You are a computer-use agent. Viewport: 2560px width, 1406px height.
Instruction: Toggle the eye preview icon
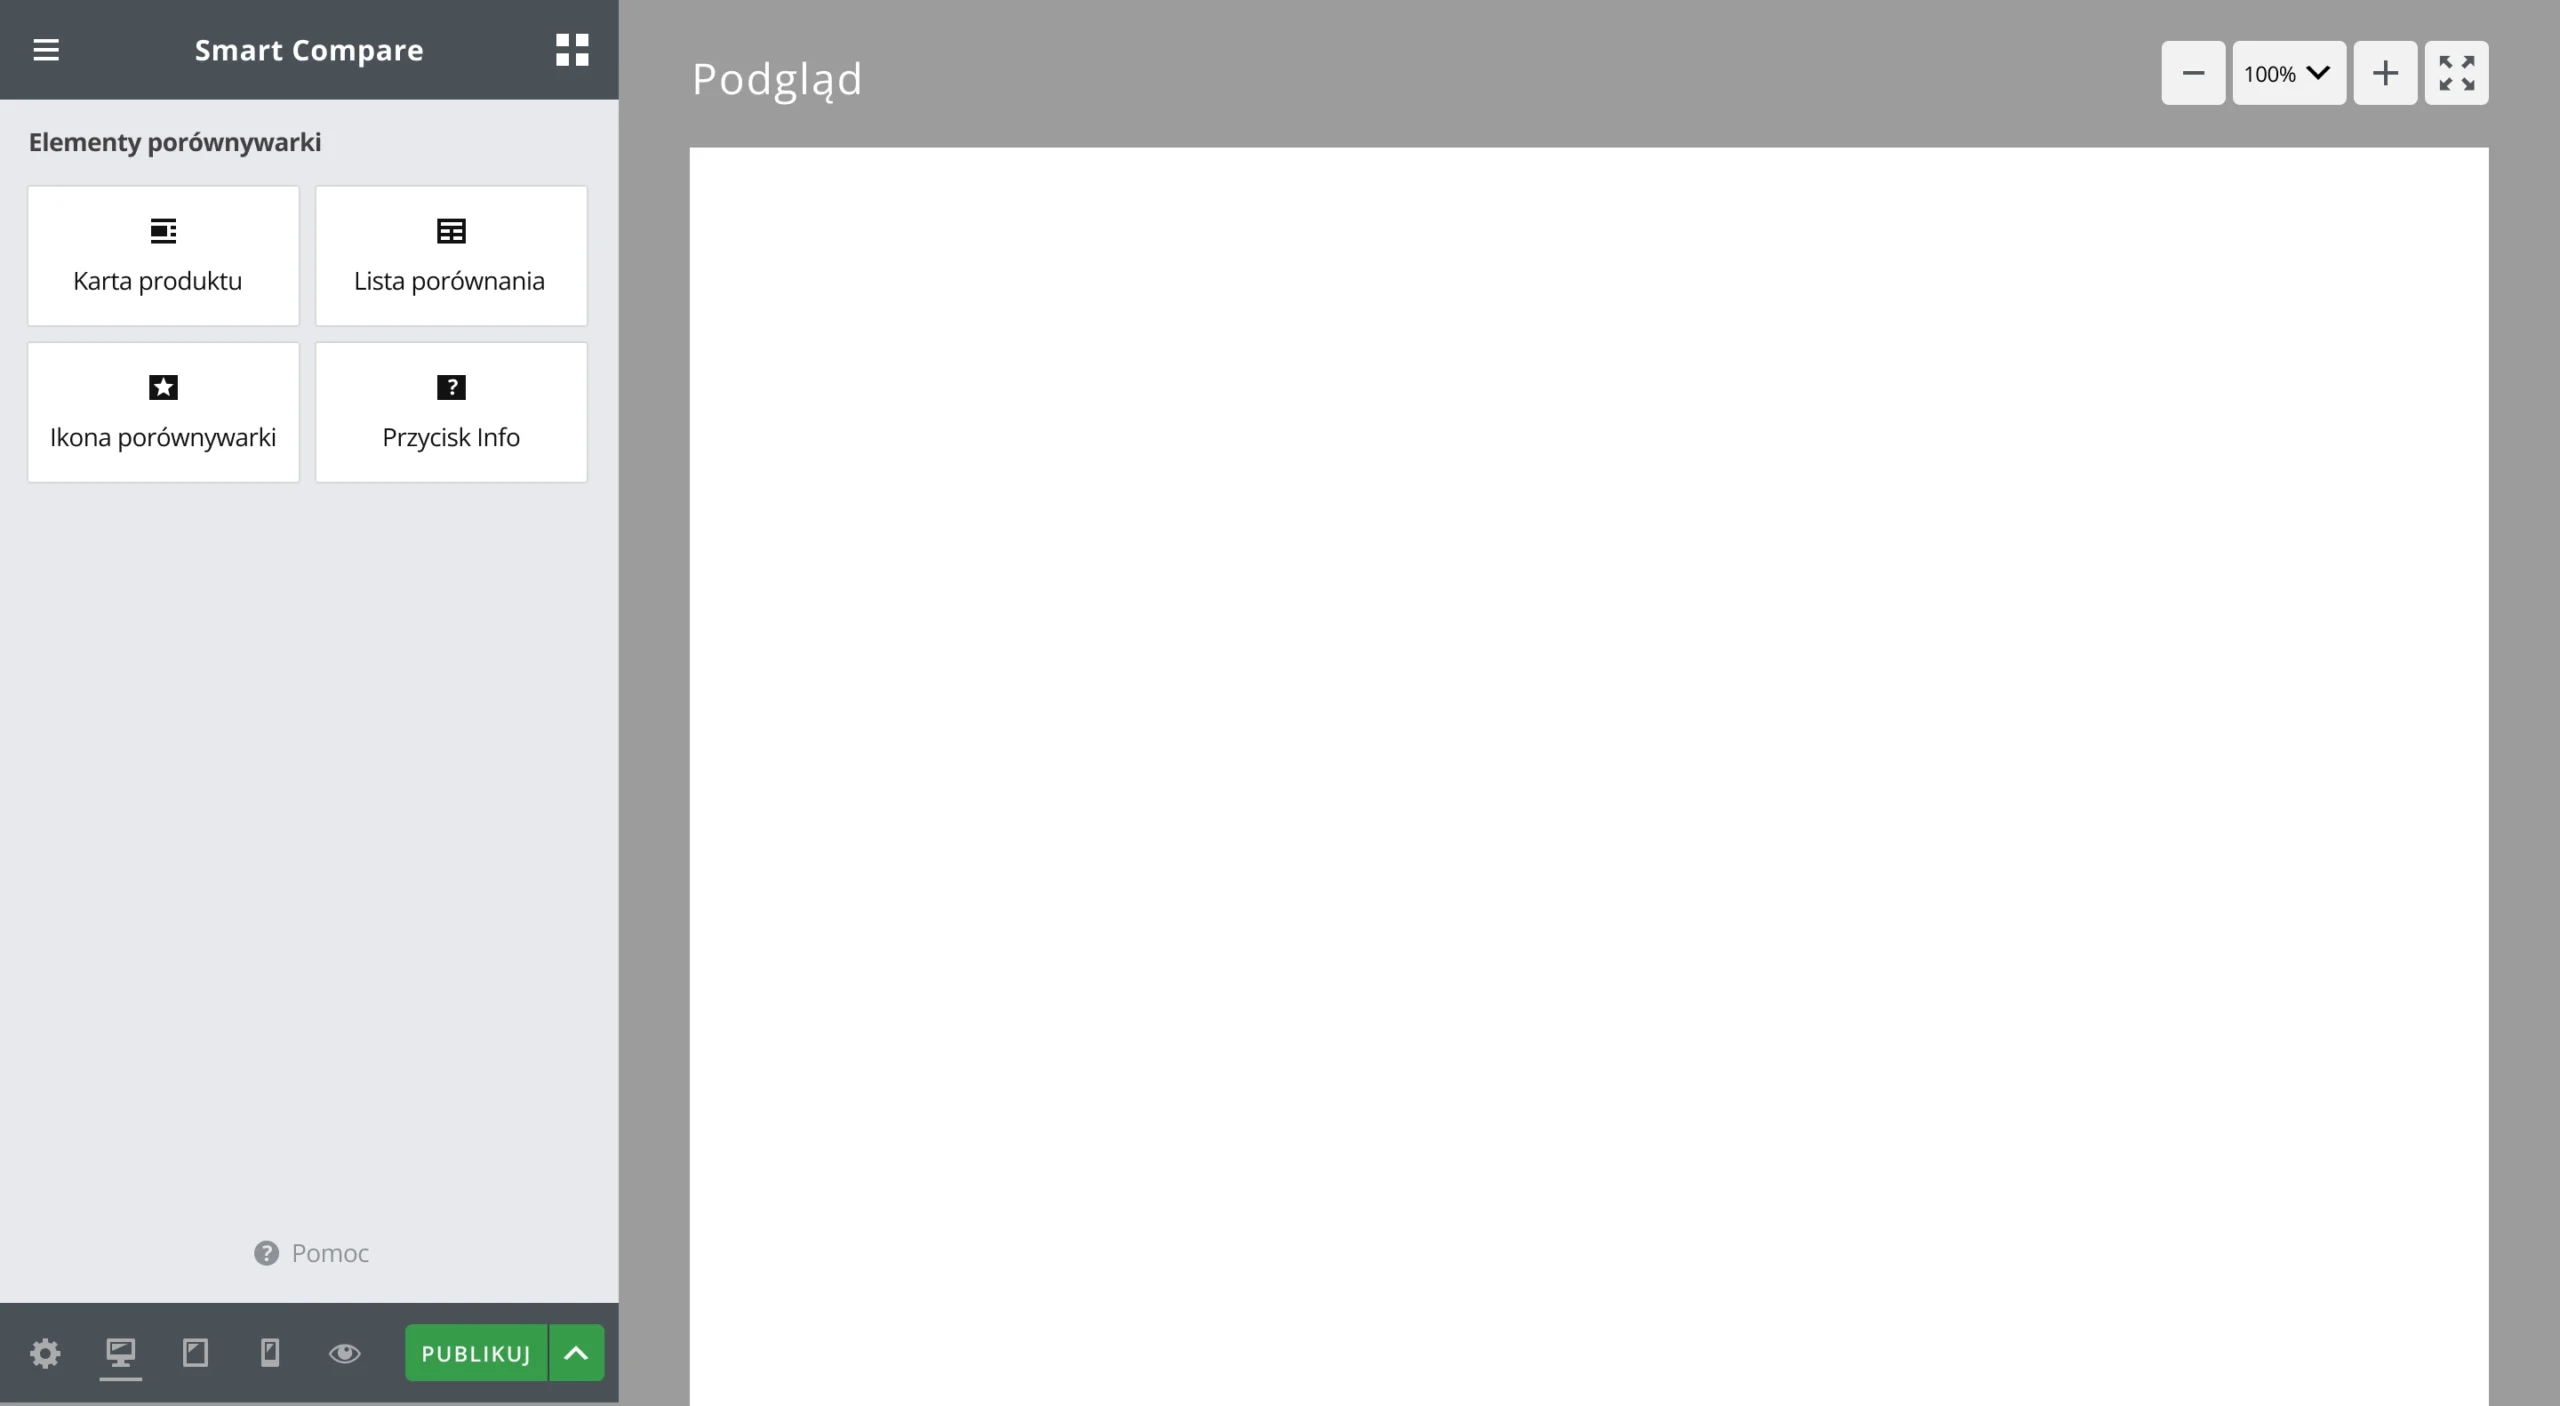pos(345,1353)
